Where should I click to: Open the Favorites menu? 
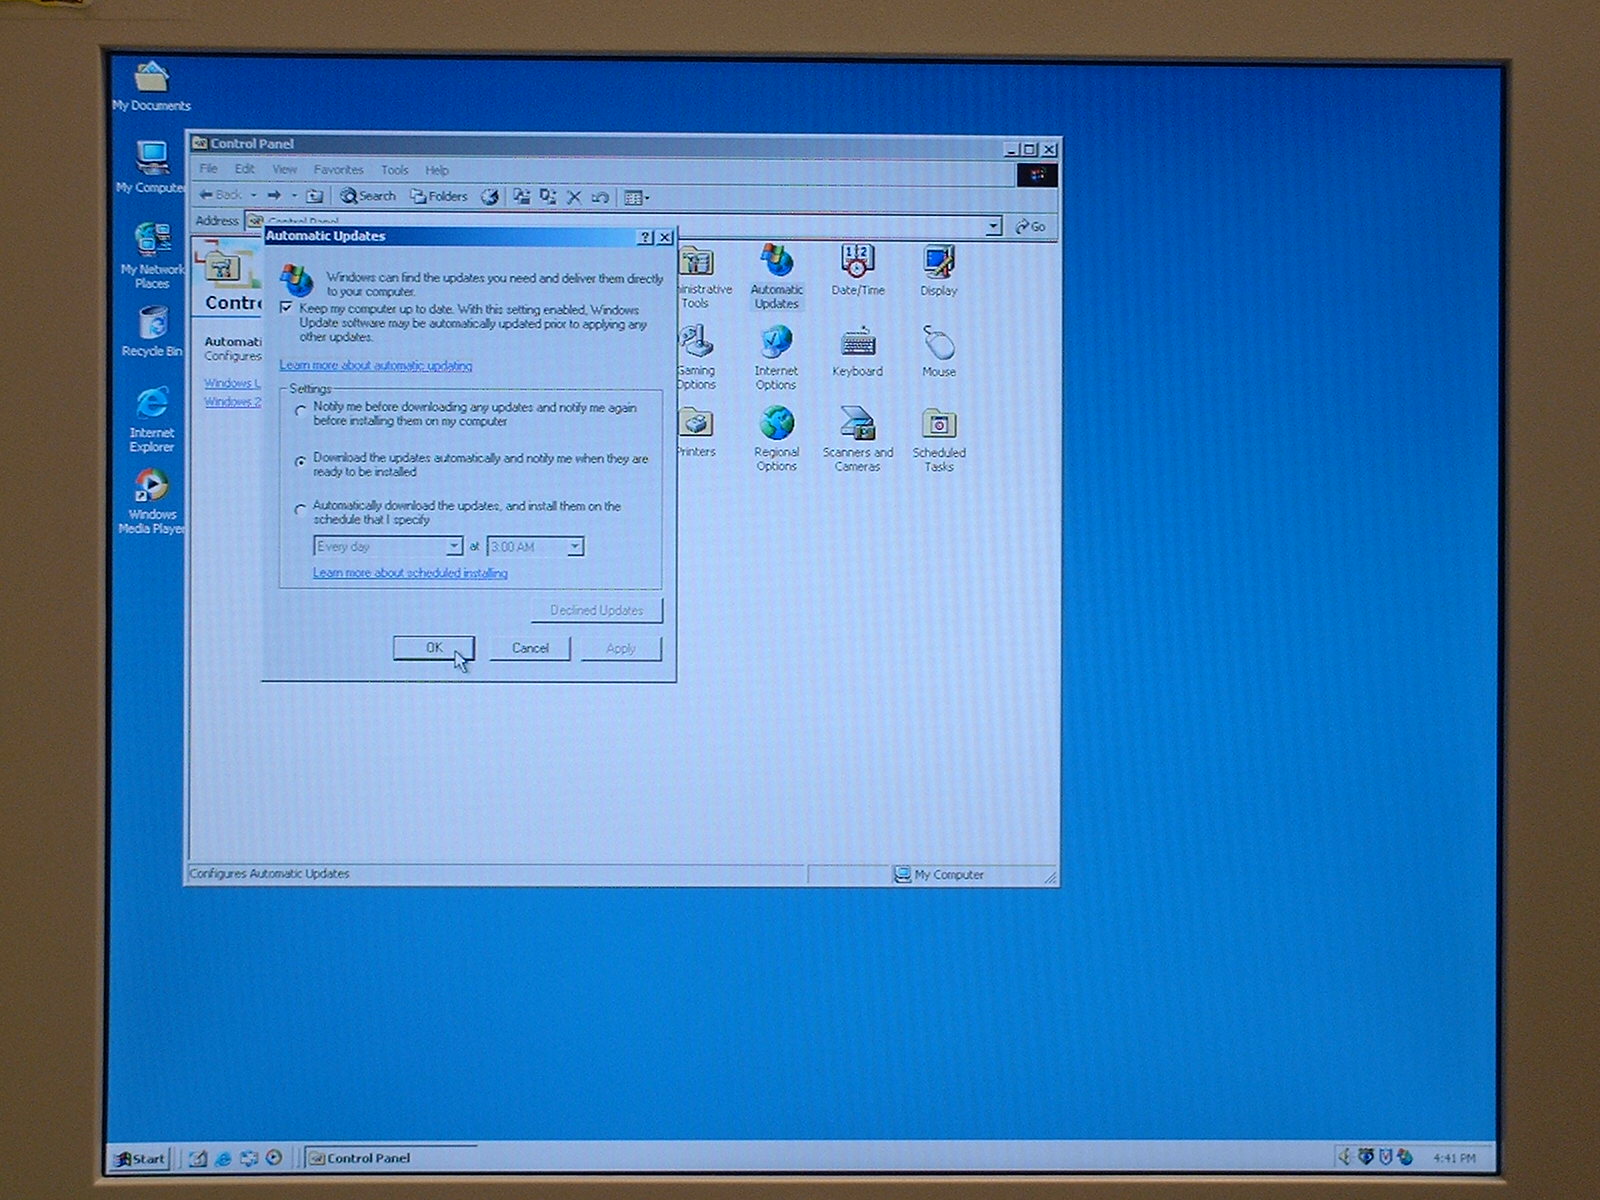point(338,170)
